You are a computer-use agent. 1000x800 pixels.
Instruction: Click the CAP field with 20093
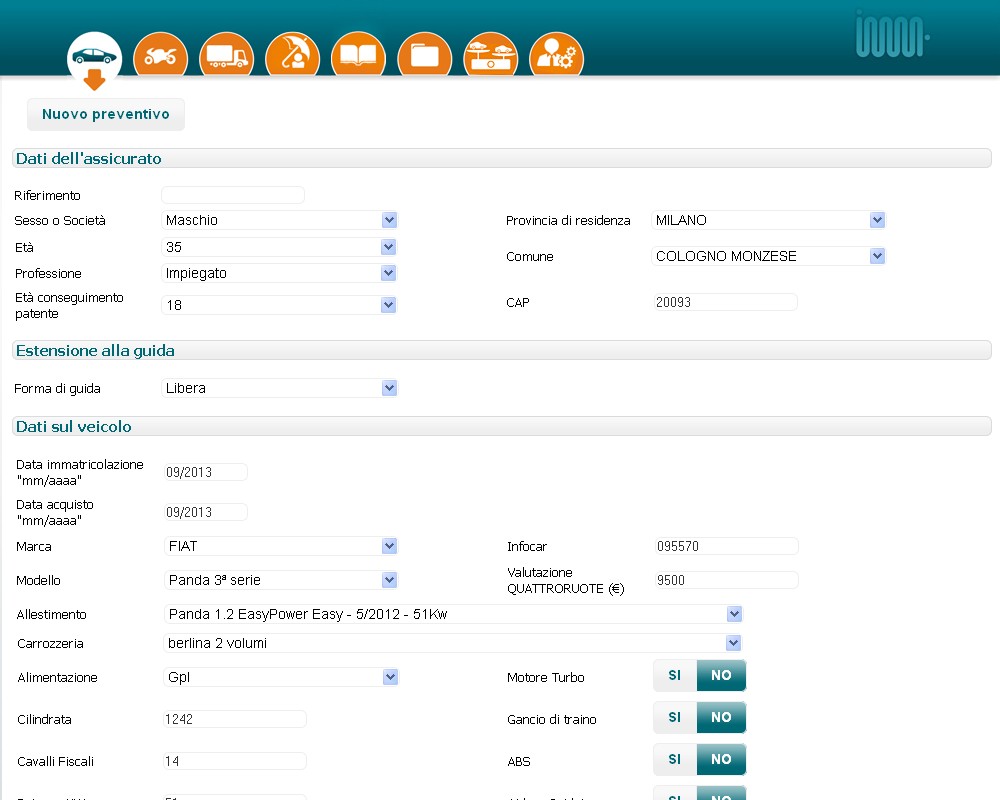click(x=724, y=302)
